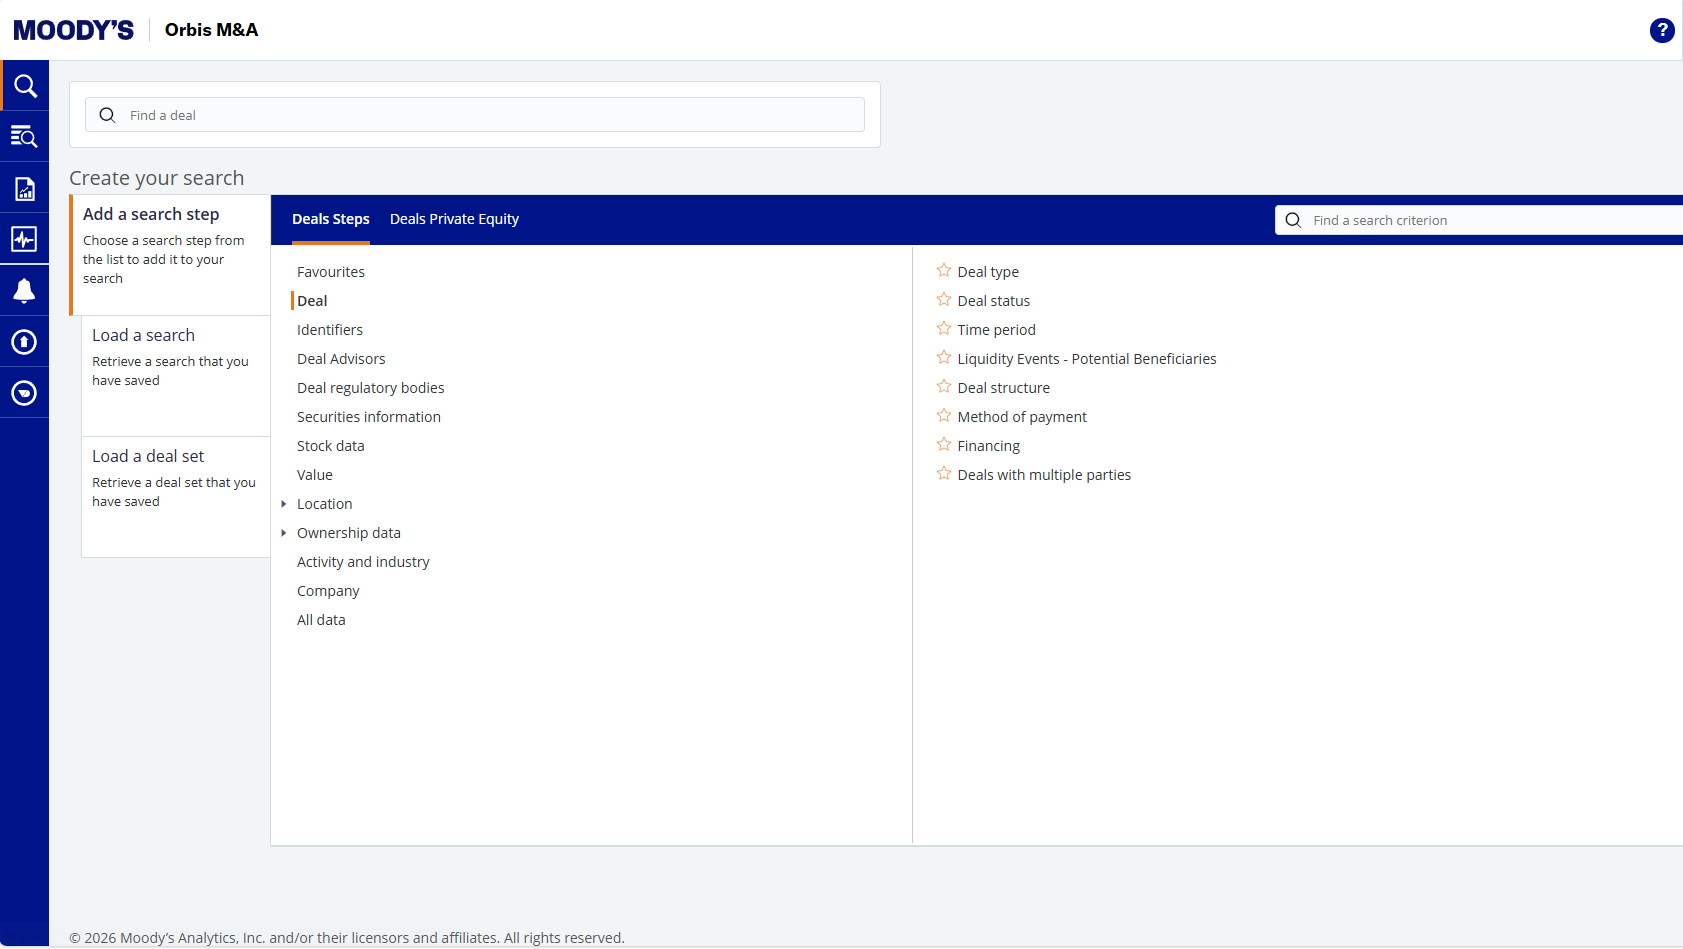Click the magnifier search icon in the sidebar
Image resolution: width=1683 pixels, height=949 pixels.
click(x=25, y=86)
